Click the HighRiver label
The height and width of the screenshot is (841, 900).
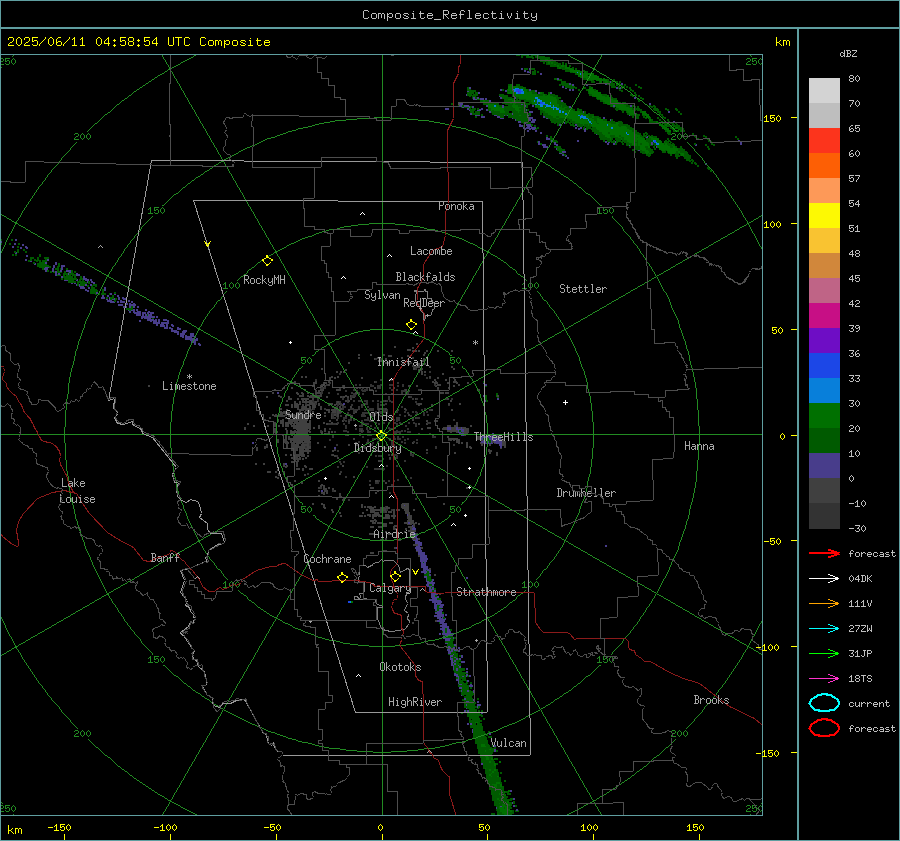pos(415,702)
